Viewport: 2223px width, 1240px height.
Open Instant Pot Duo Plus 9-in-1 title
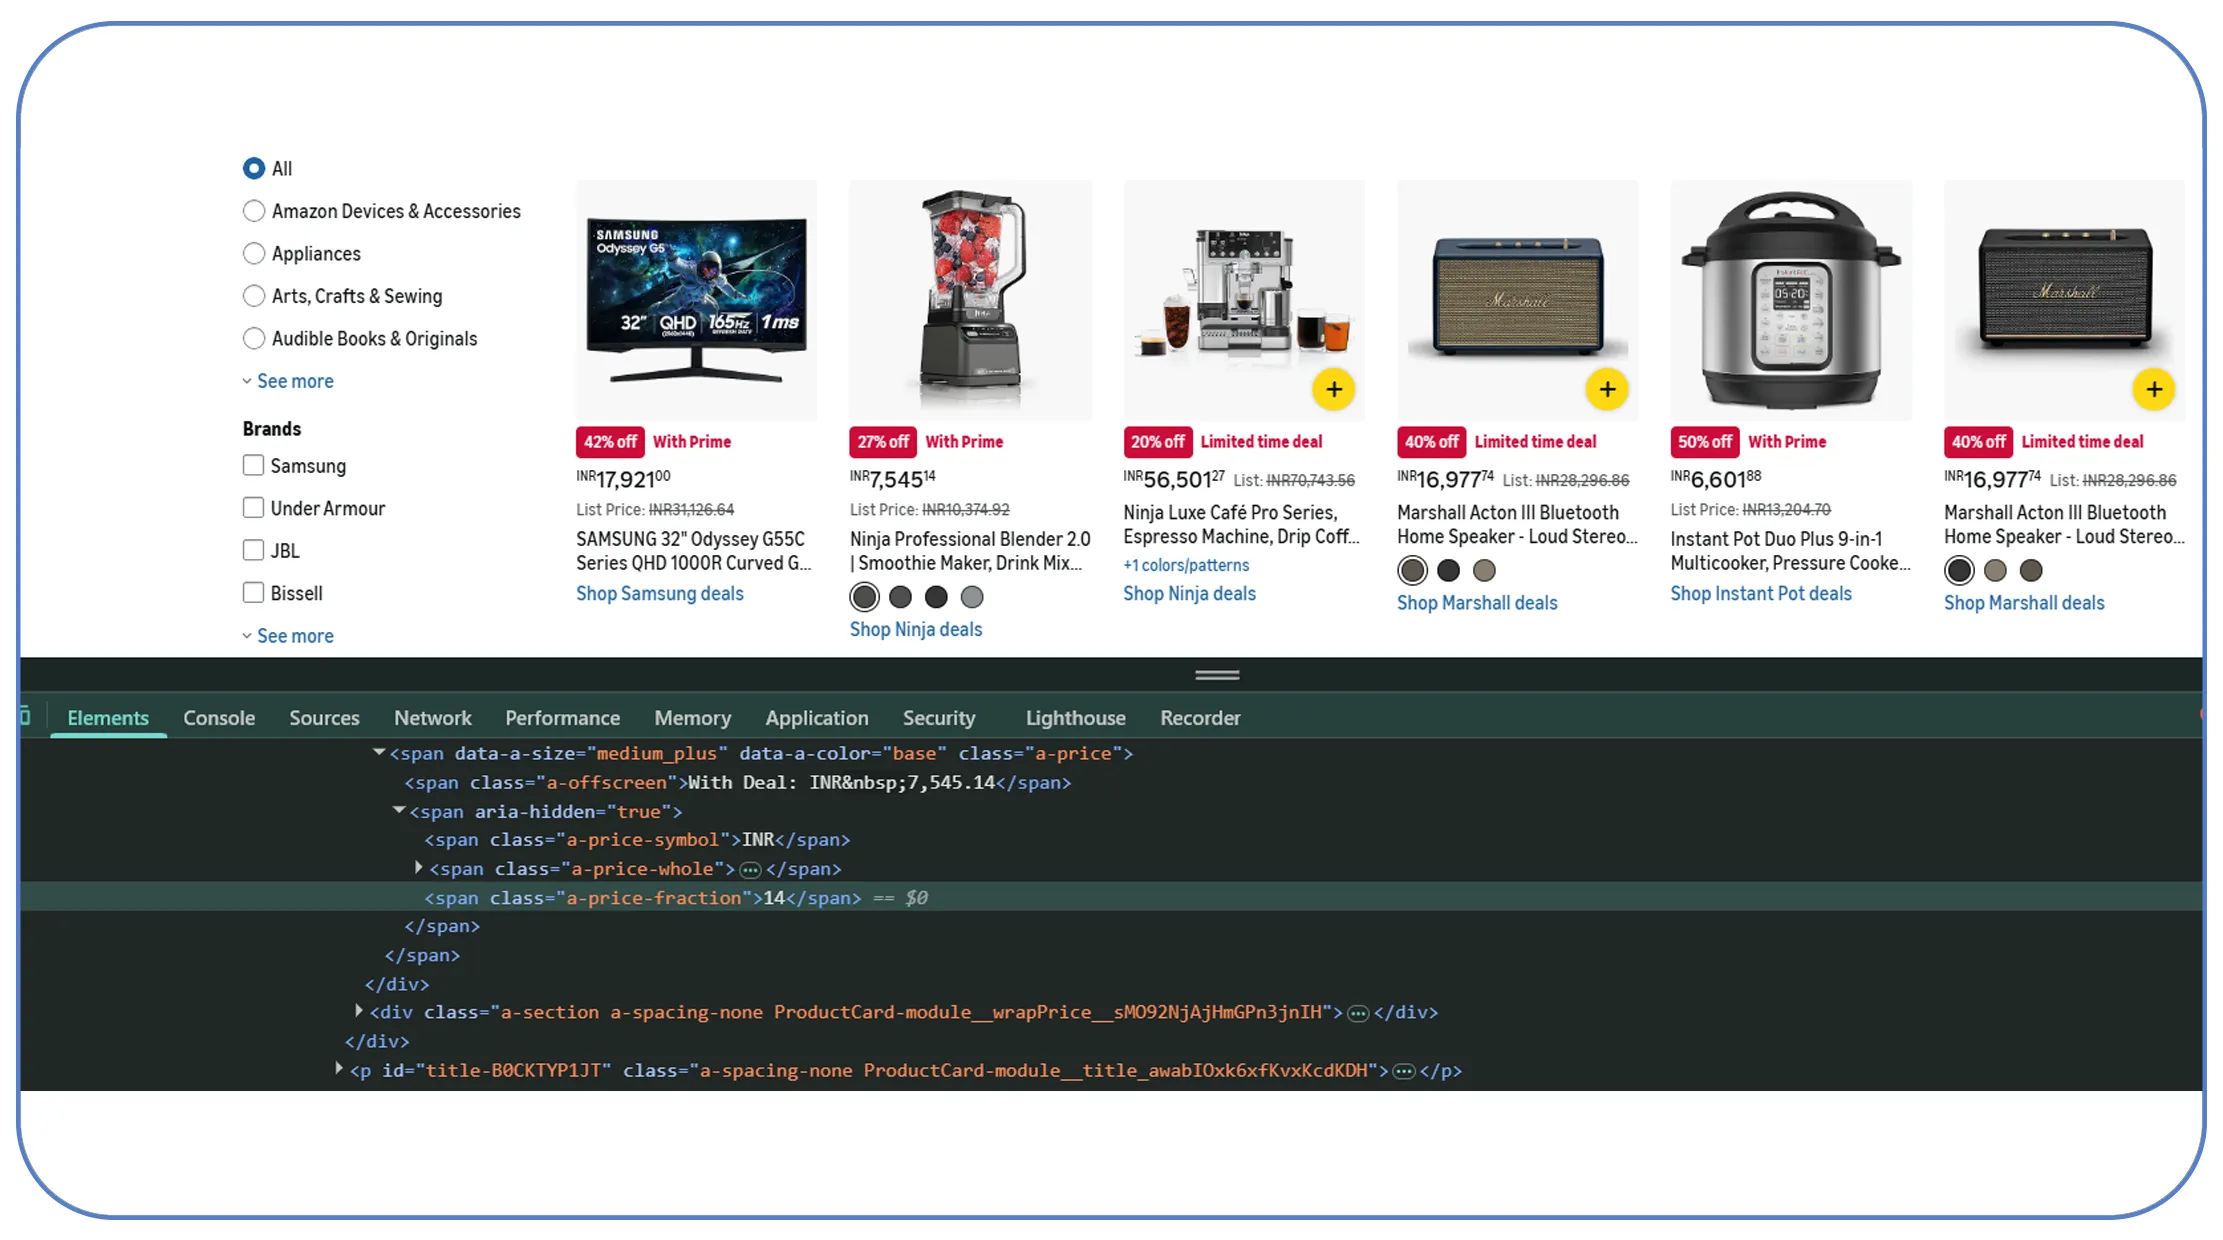tap(1790, 551)
